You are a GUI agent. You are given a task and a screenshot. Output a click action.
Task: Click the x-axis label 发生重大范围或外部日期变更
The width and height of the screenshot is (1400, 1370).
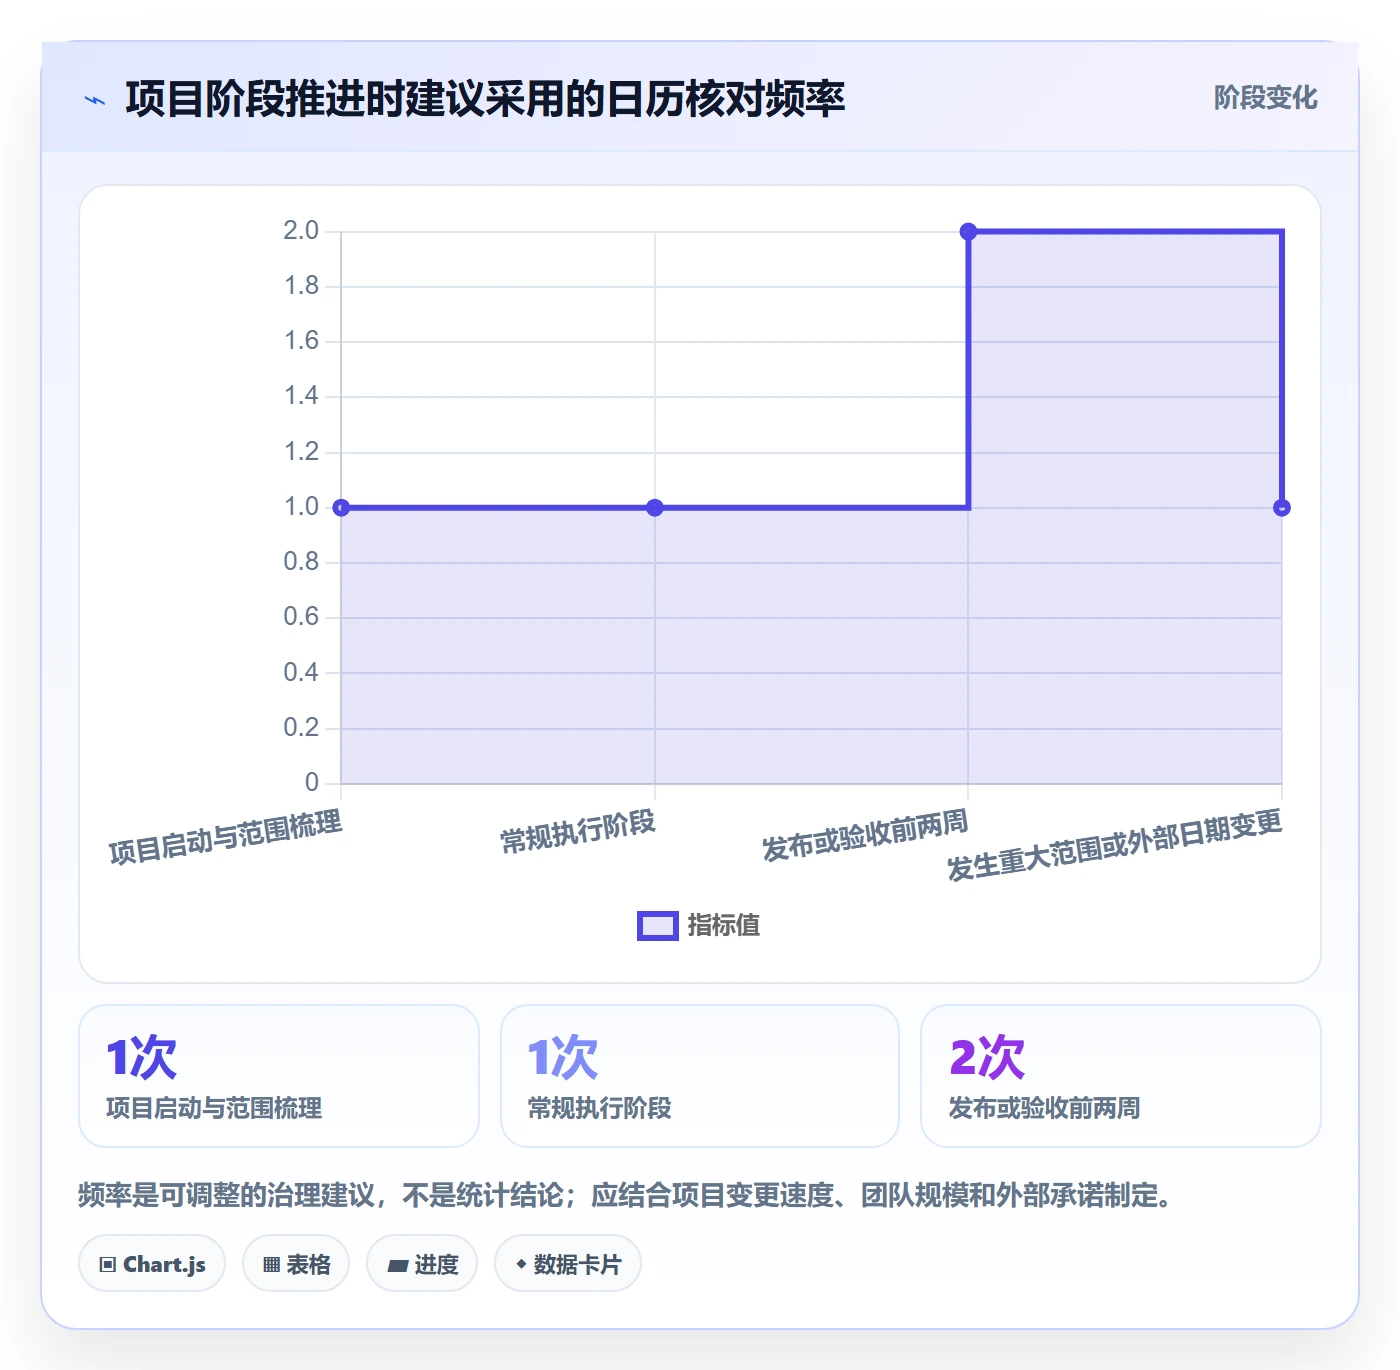click(1115, 845)
